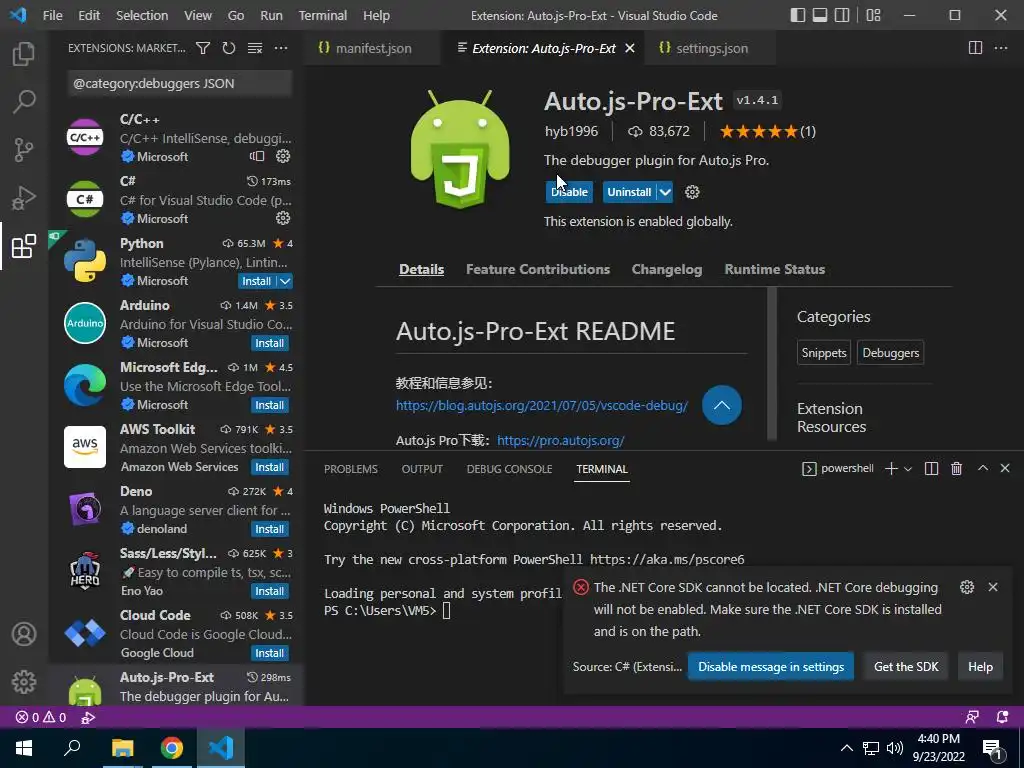Close the Auto.js-Pro-Ext extension tab
The width and height of the screenshot is (1024, 768).
[630, 48]
